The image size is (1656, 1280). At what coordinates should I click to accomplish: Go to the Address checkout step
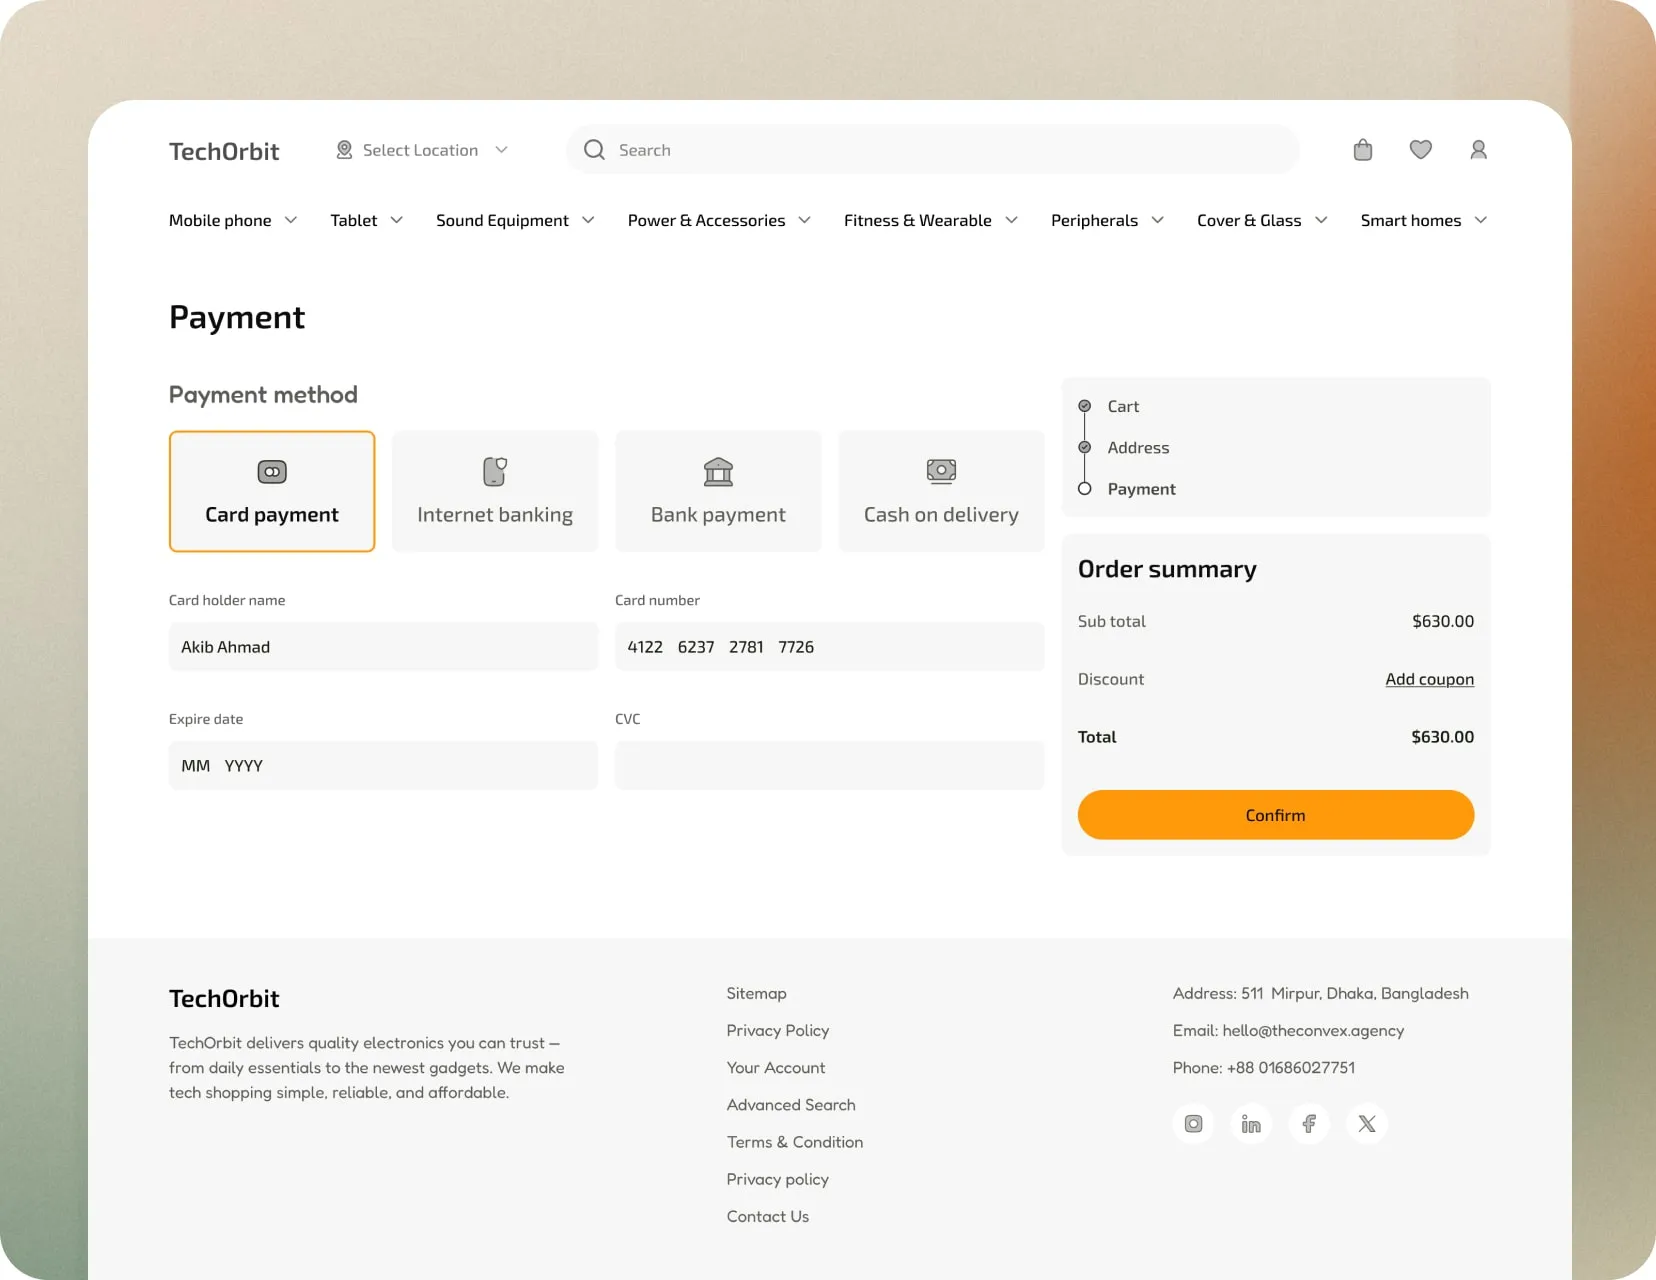pos(1138,448)
